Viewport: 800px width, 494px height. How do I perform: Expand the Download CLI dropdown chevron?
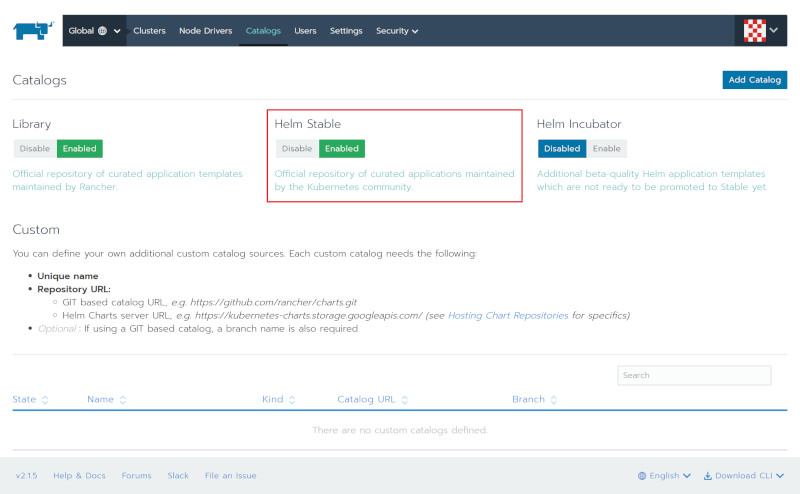(x=780, y=476)
